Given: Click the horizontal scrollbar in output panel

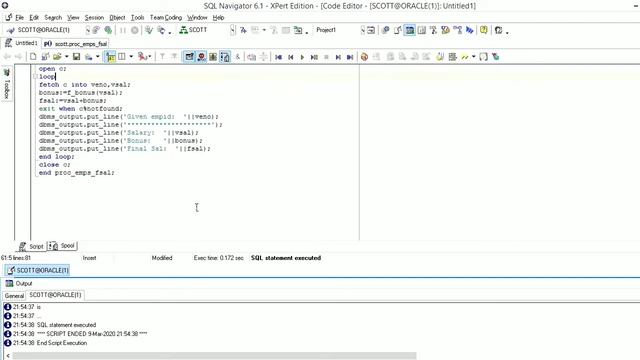Looking at the screenshot, I should (214, 356).
